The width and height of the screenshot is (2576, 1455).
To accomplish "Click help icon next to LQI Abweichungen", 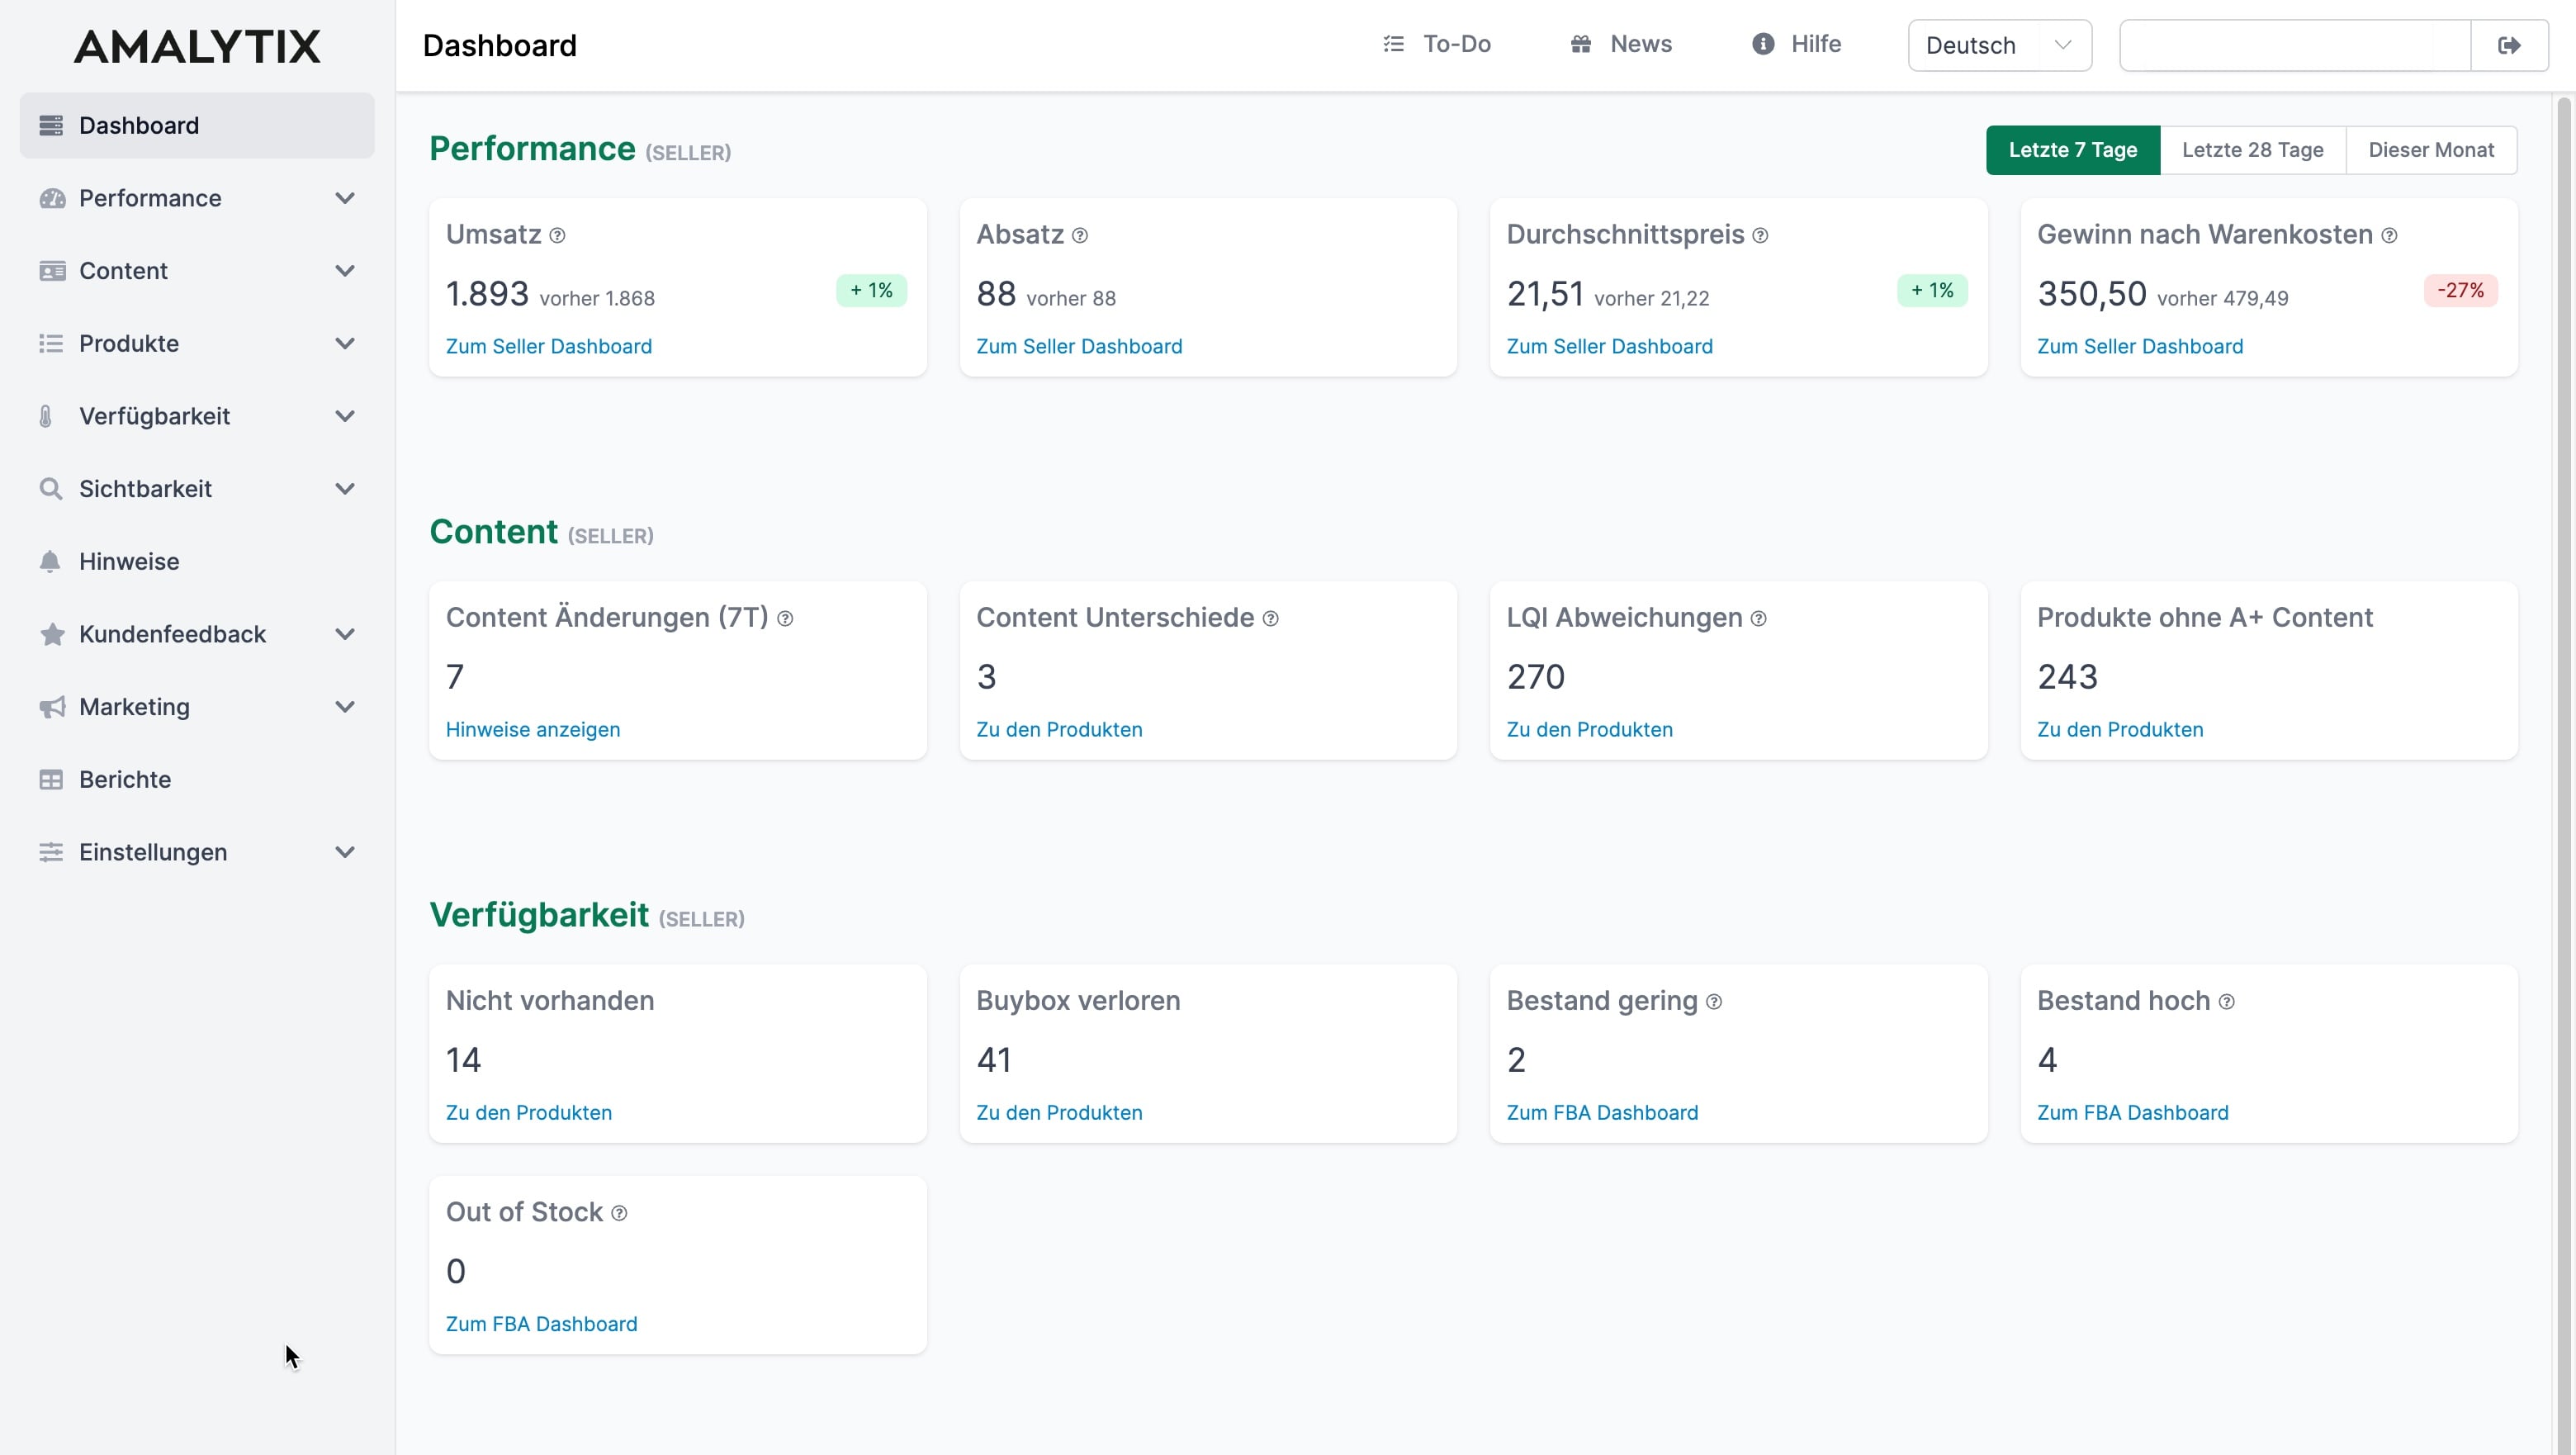I will (x=1758, y=619).
